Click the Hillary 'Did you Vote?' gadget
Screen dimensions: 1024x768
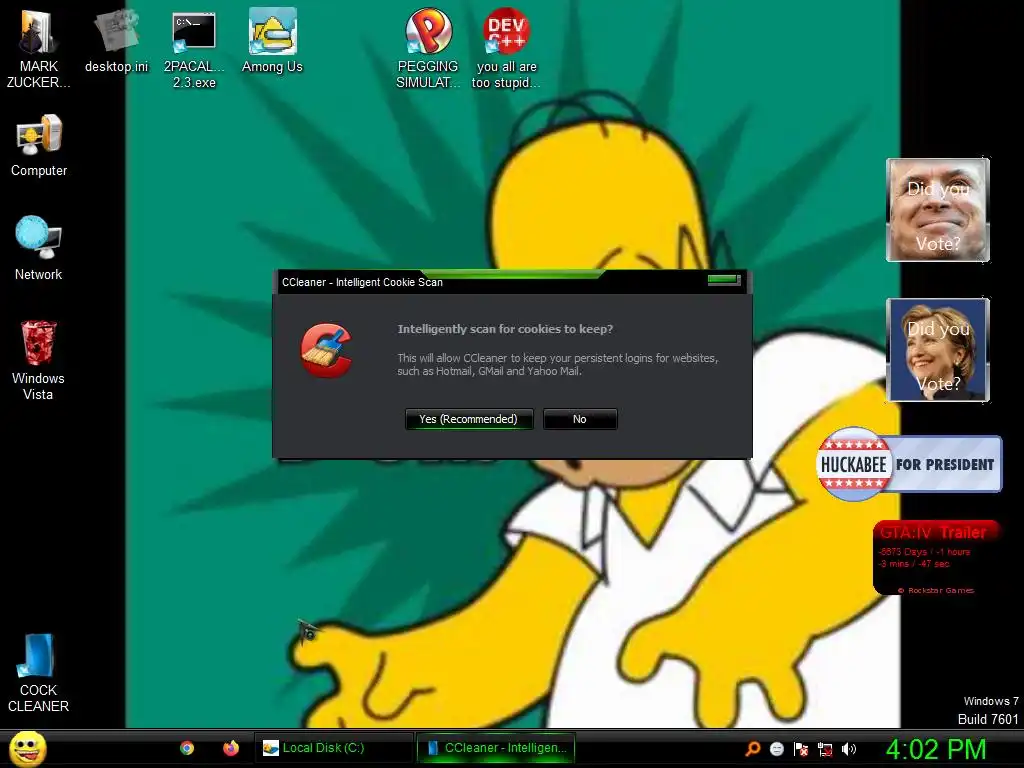tap(938, 349)
